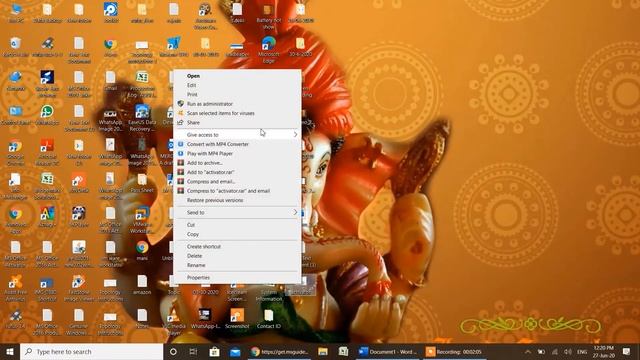Screen dimensions: 640x360
Task: Select the Avast Free Antivirus desktop icon
Action: click(16, 288)
